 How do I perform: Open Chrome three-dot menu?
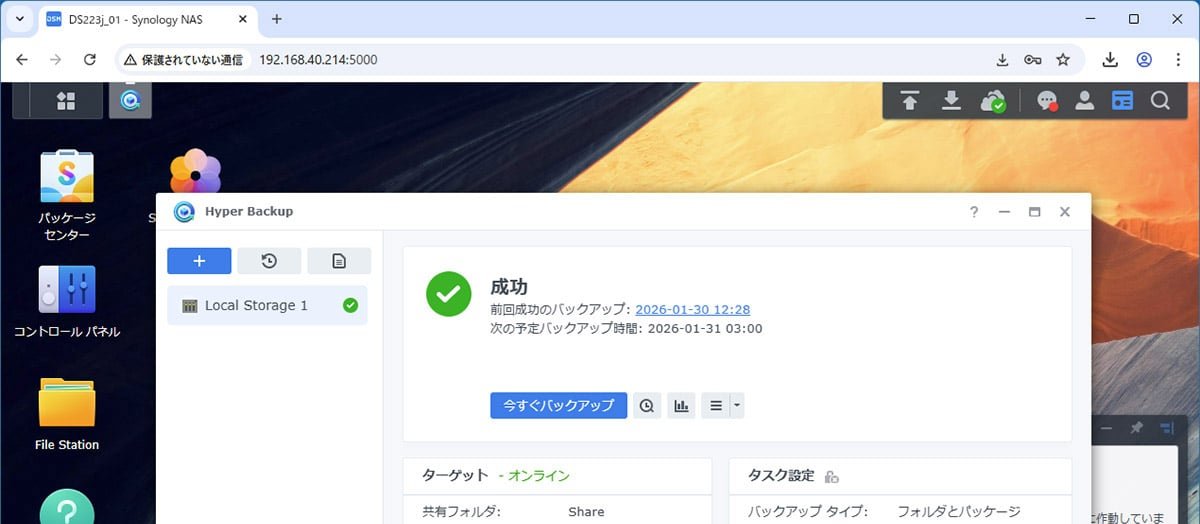tap(1177, 60)
